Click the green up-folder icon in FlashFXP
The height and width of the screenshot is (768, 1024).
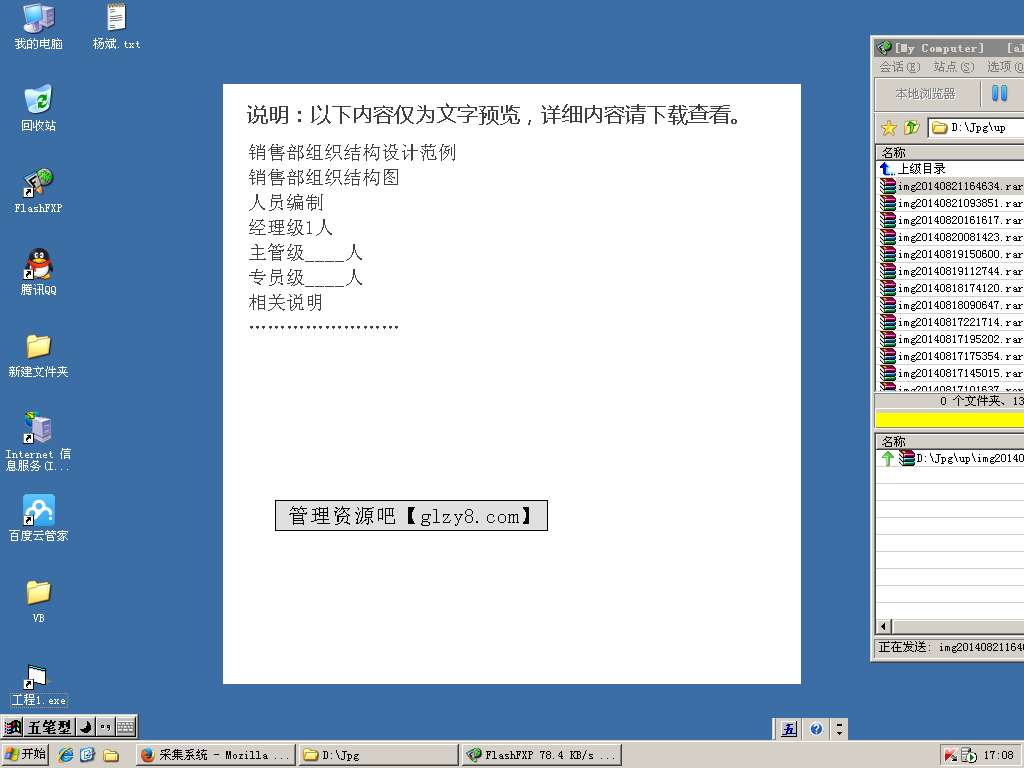click(912, 127)
